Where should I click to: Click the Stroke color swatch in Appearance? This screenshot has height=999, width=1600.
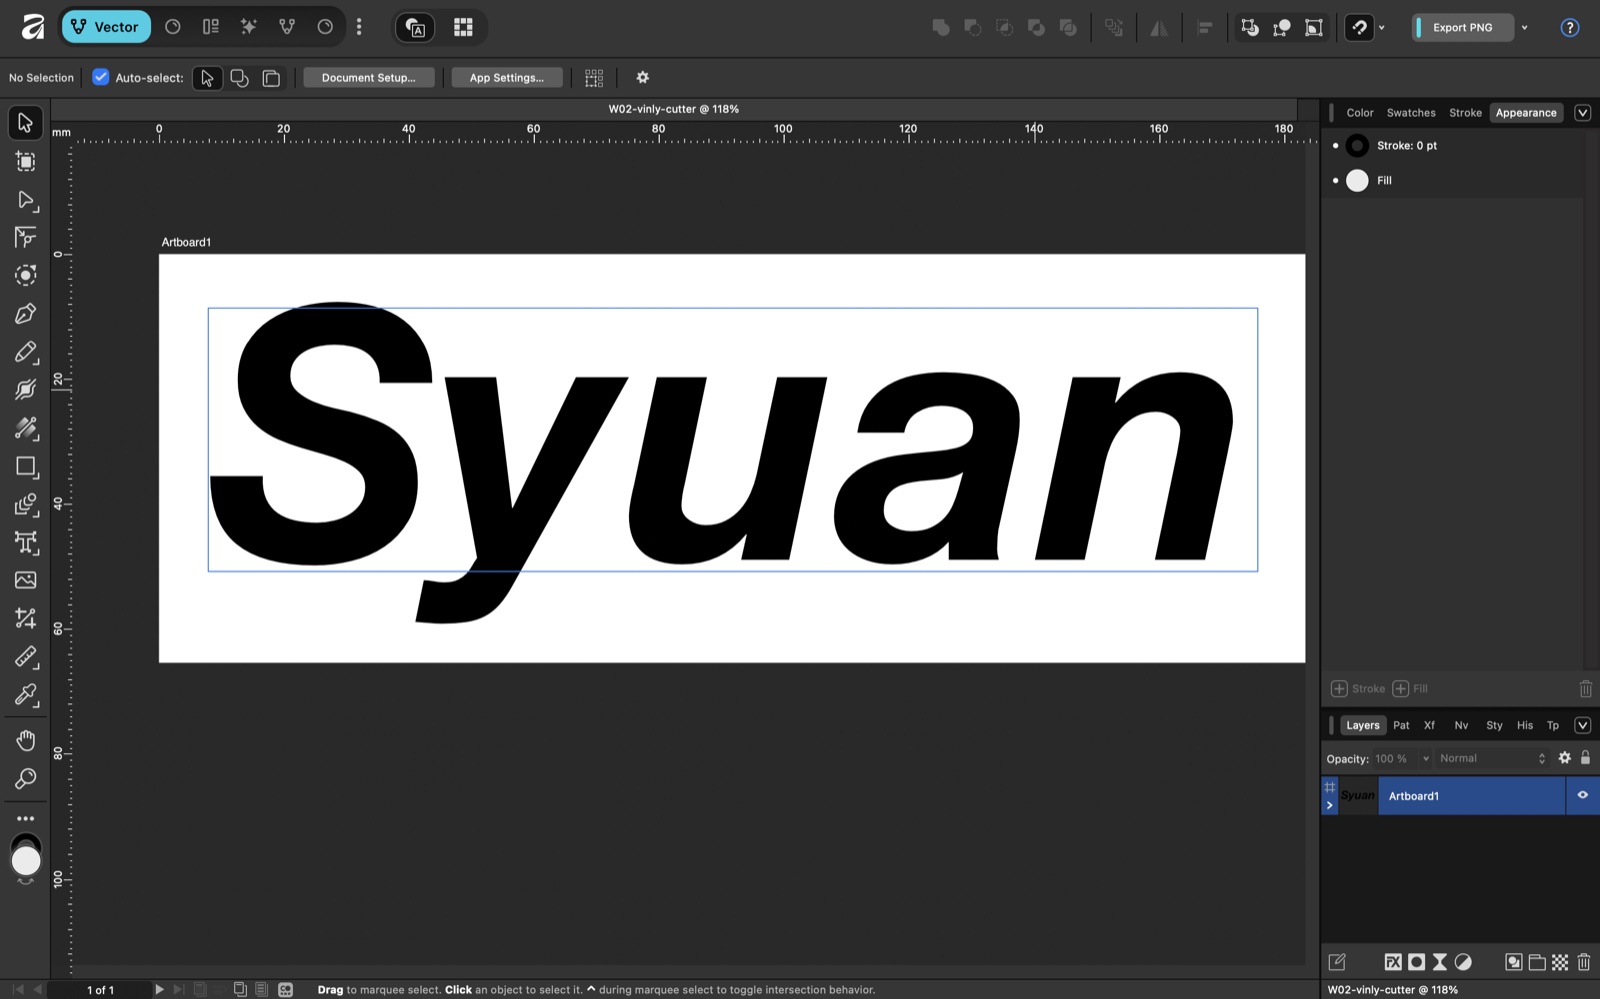[x=1357, y=146]
